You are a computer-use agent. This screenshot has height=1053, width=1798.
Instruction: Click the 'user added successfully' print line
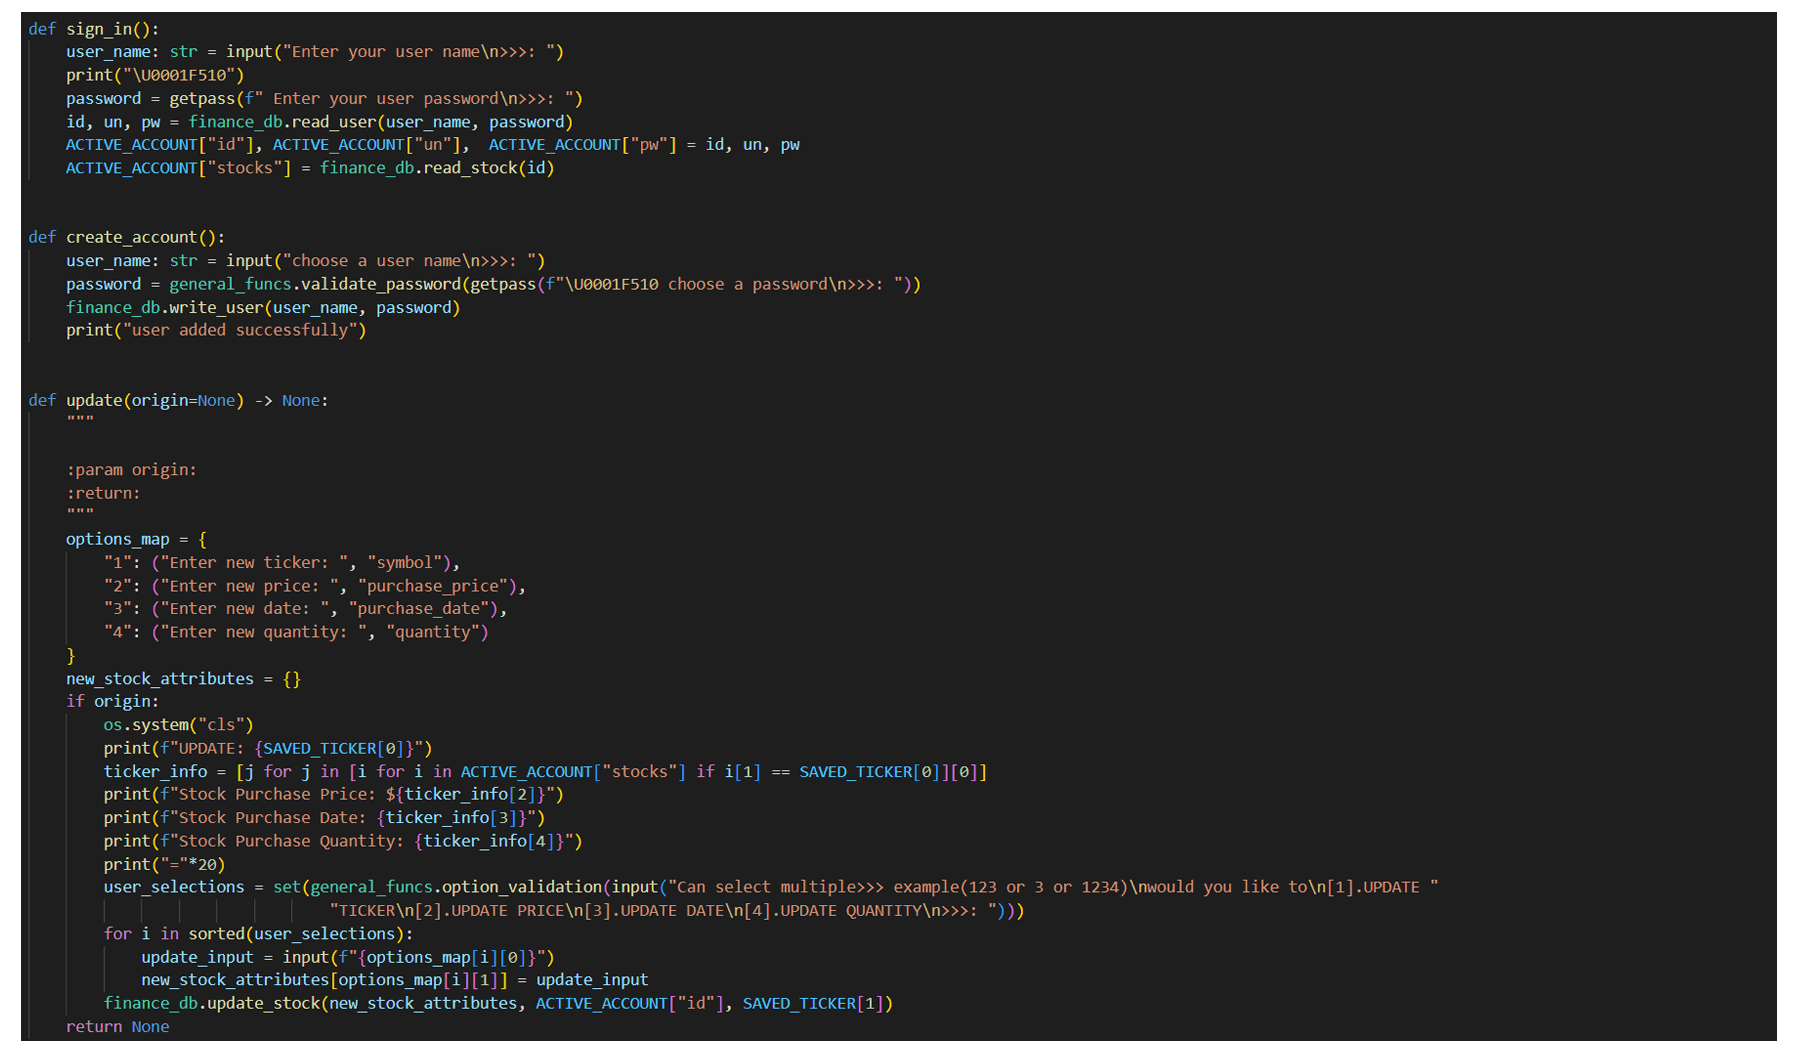pyautogui.click(x=216, y=330)
